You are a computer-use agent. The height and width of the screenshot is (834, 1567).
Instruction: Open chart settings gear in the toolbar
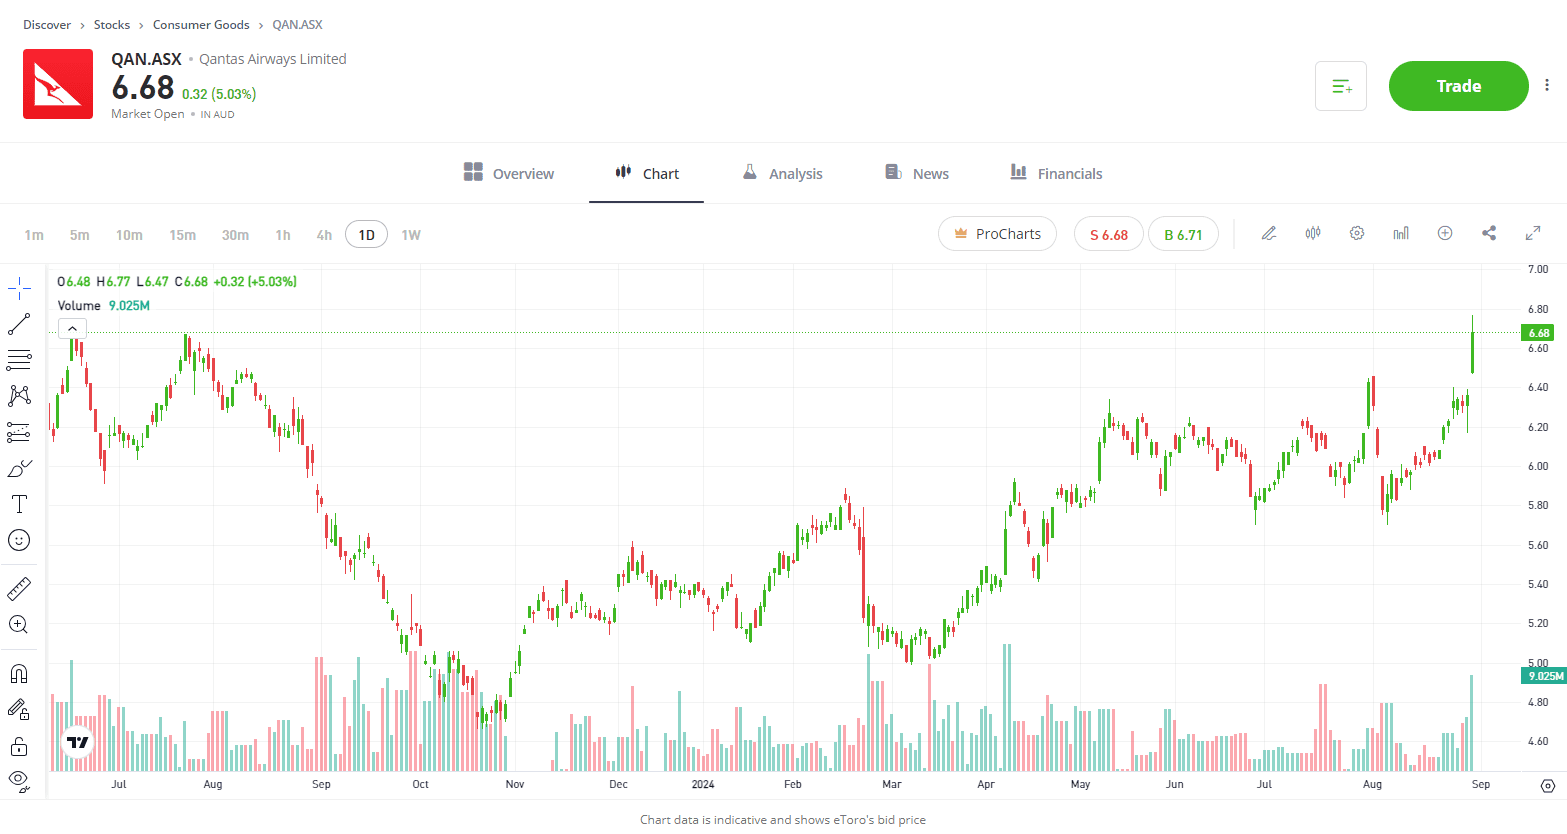[x=1357, y=233]
